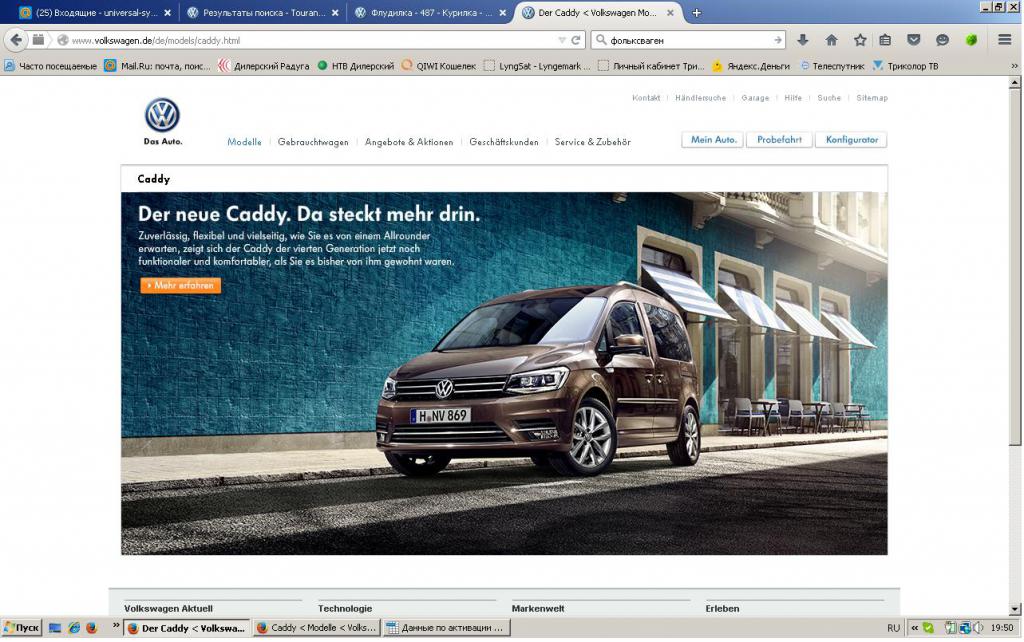1024x642 pixels.
Task: Click the search box containing фольксваген
Action: click(x=688, y=40)
